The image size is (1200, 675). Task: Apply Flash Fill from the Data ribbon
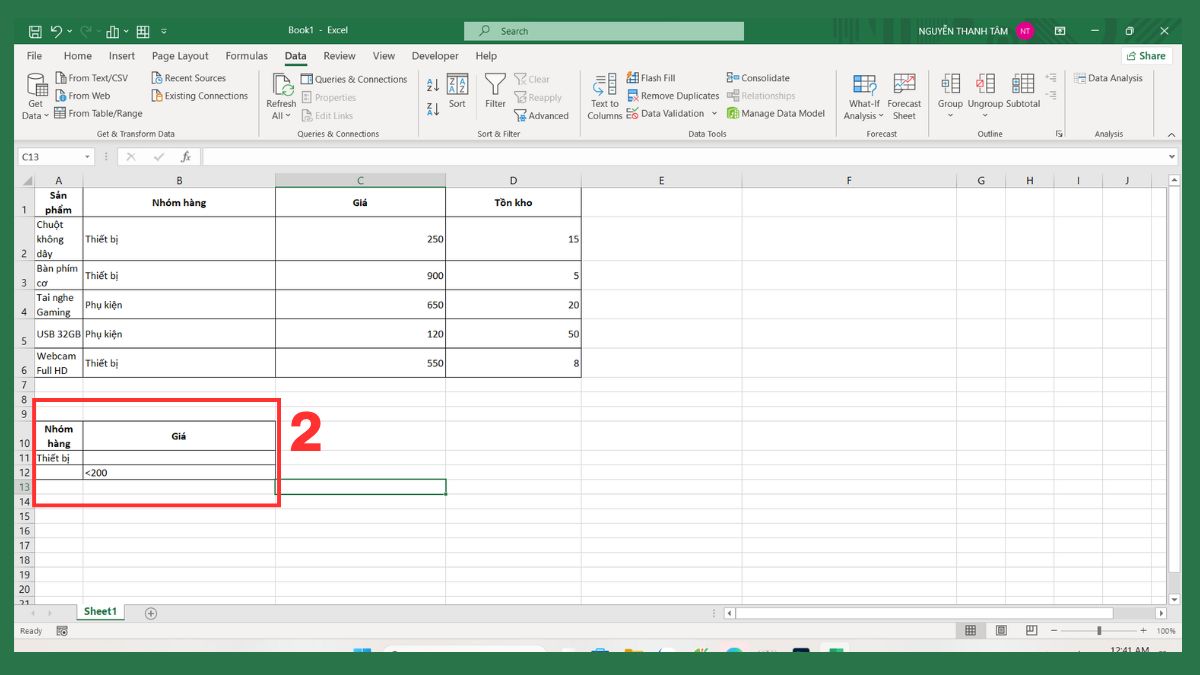coord(649,77)
